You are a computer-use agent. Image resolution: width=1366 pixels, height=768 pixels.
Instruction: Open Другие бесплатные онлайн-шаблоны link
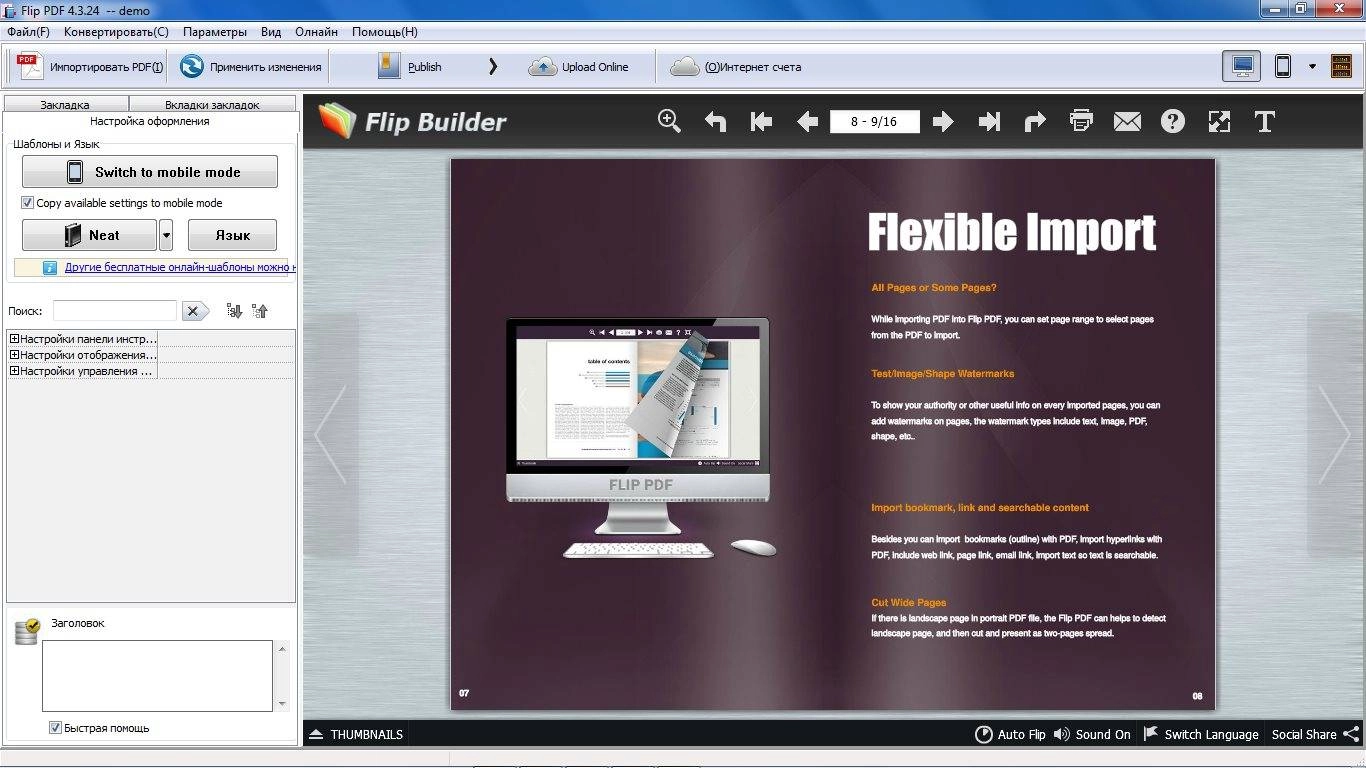coord(180,267)
